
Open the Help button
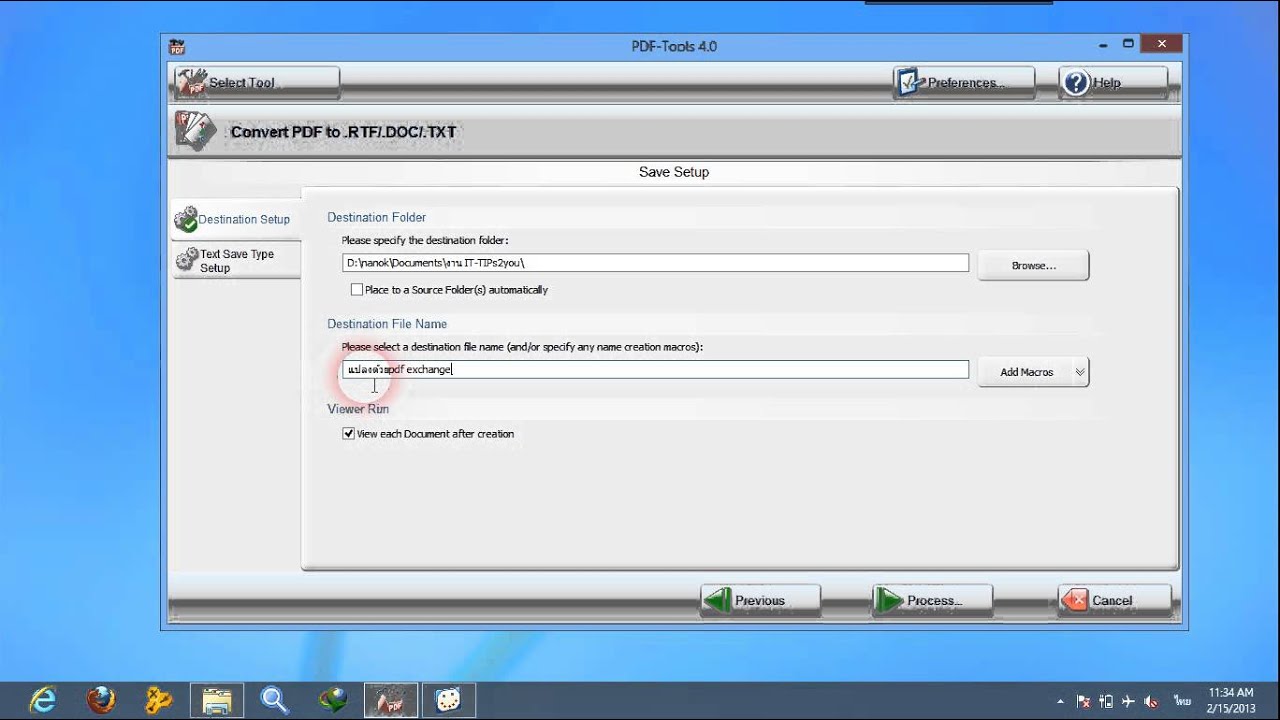pos(1112,83)
